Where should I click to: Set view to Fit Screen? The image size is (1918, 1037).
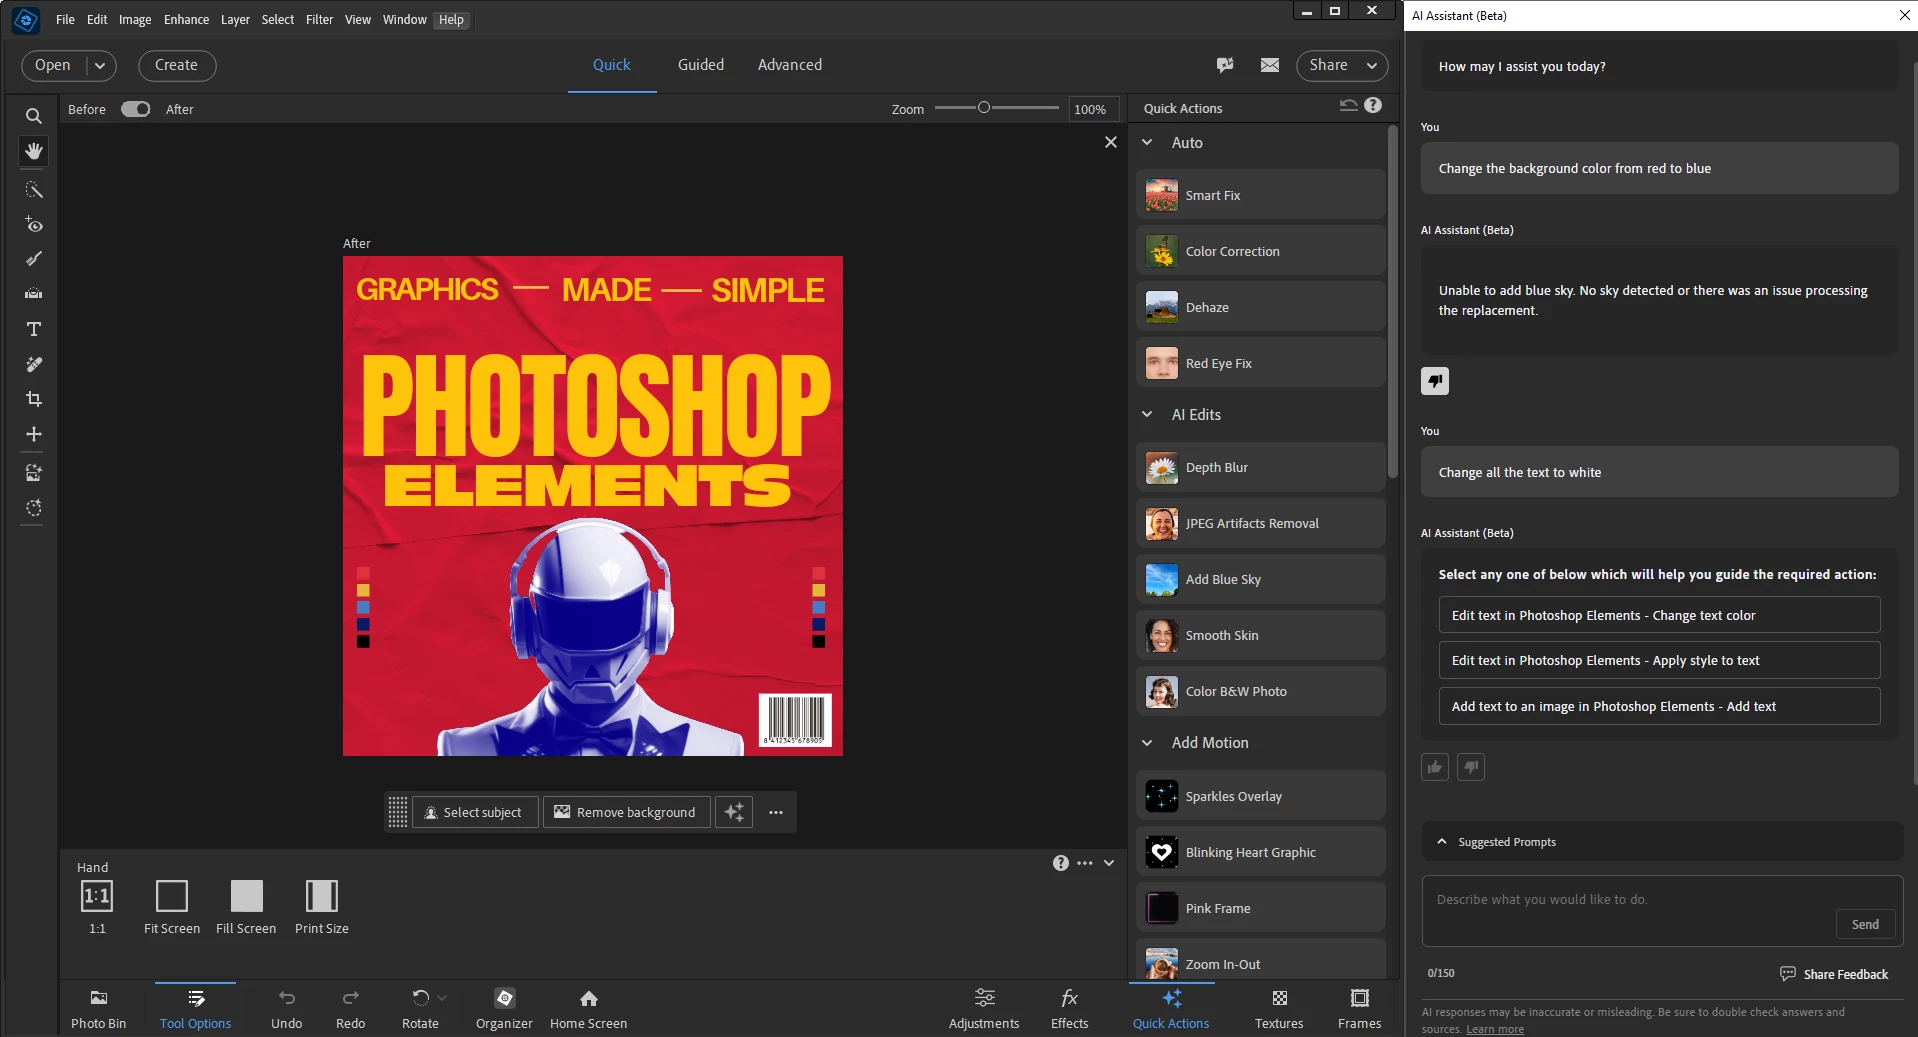[172, 907]
